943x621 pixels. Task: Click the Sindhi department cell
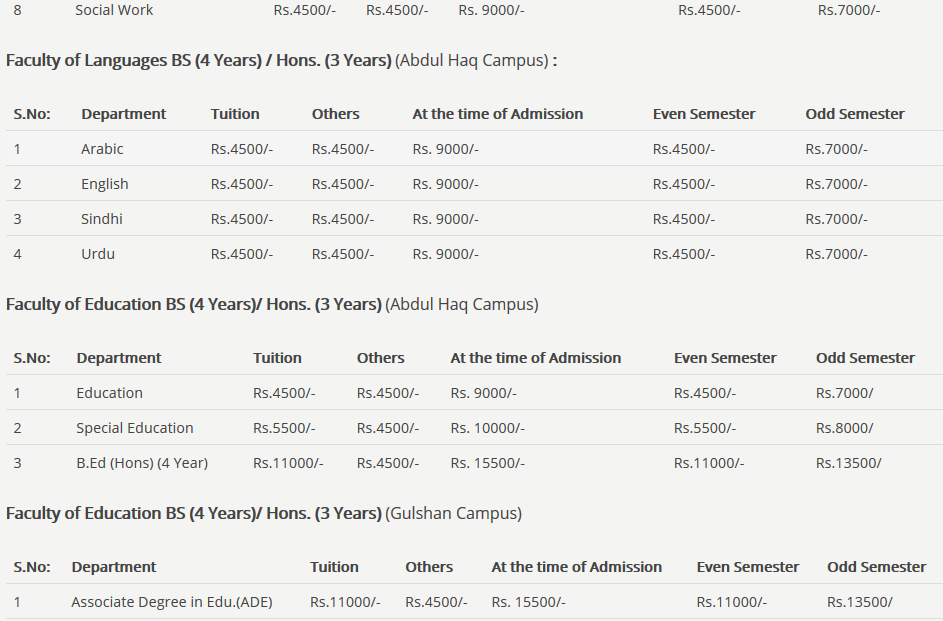pos(102,219)
